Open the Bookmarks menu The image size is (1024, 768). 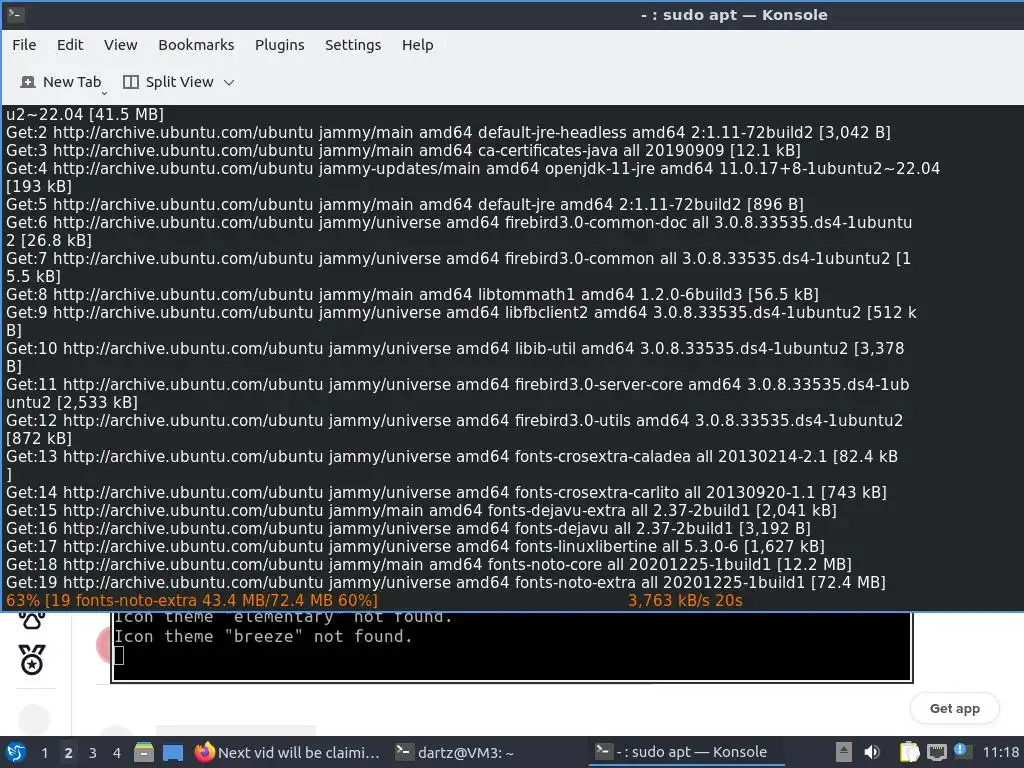[x=196, y=45]
